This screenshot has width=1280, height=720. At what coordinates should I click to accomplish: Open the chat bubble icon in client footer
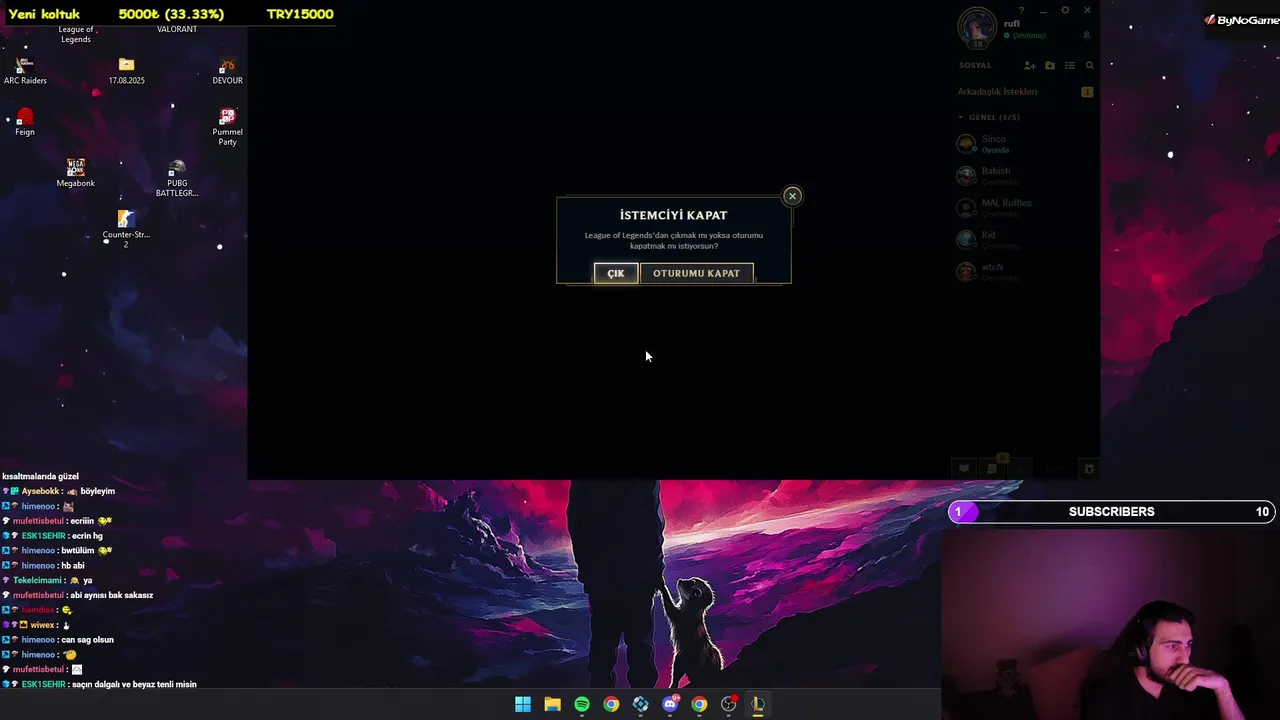964,468
